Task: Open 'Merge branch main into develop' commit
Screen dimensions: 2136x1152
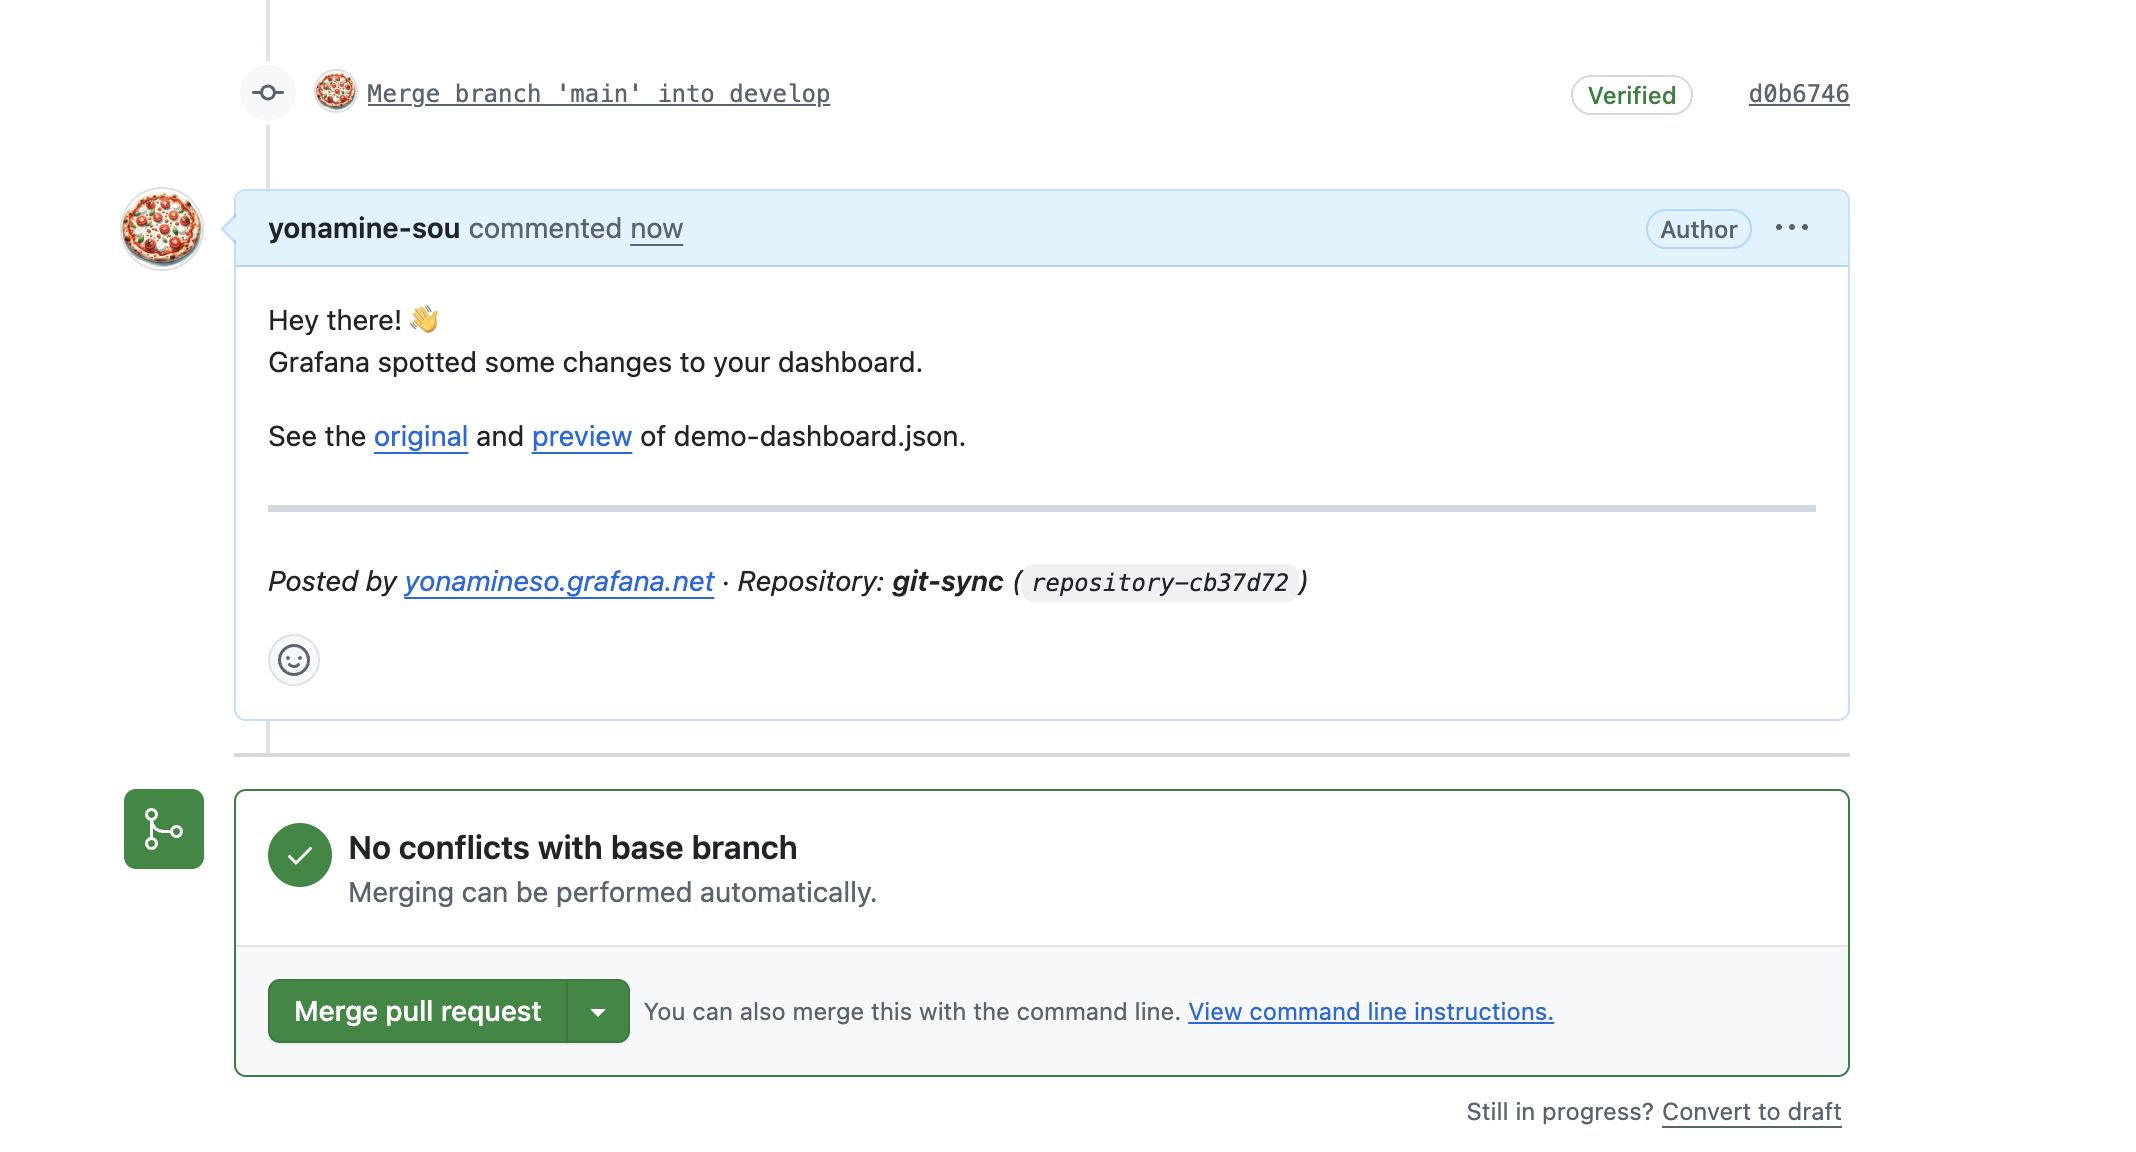Action: (598, 93)
